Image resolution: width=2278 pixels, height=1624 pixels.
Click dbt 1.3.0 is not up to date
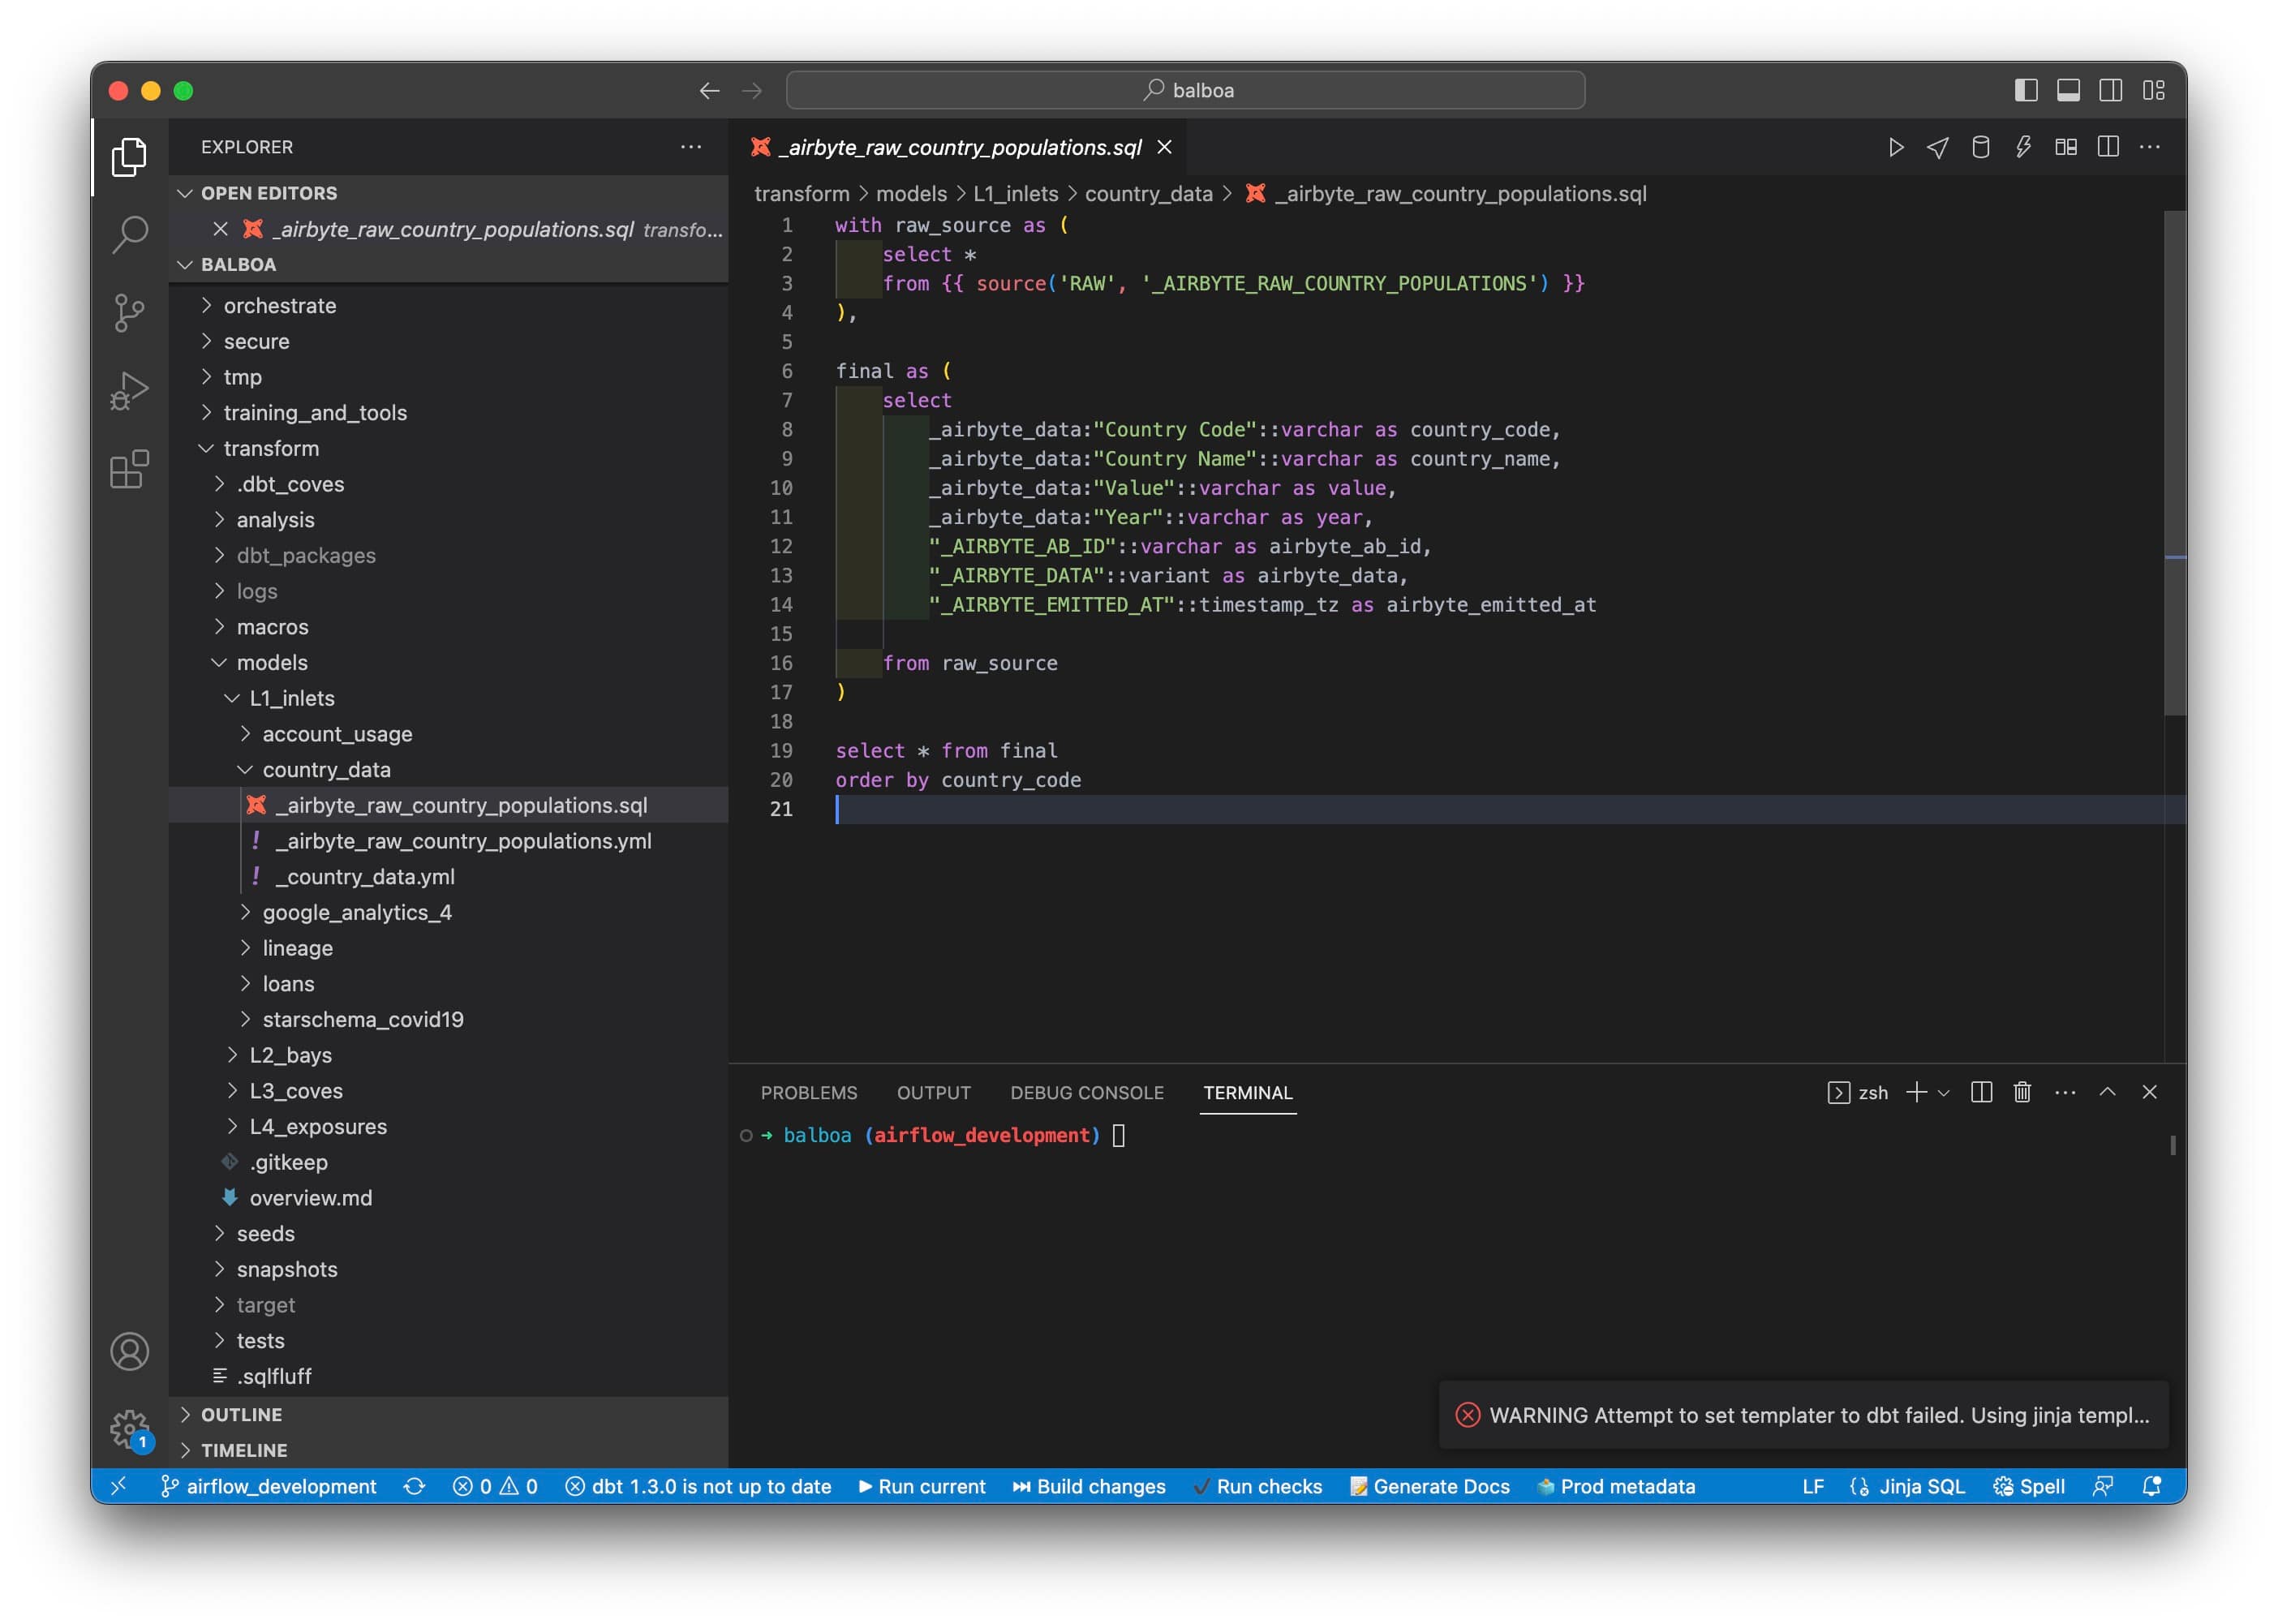coord(698,1486)
